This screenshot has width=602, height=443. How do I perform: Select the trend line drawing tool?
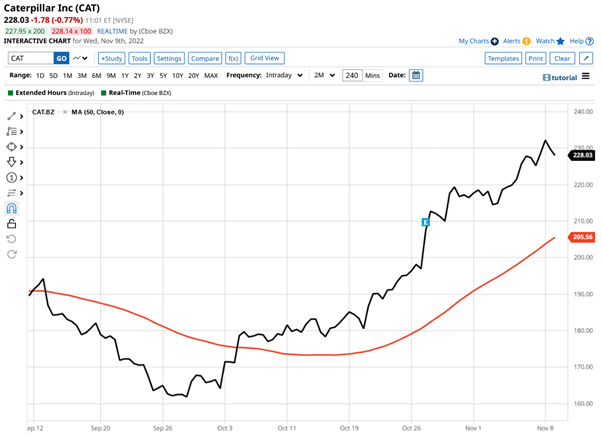(12, 116)
